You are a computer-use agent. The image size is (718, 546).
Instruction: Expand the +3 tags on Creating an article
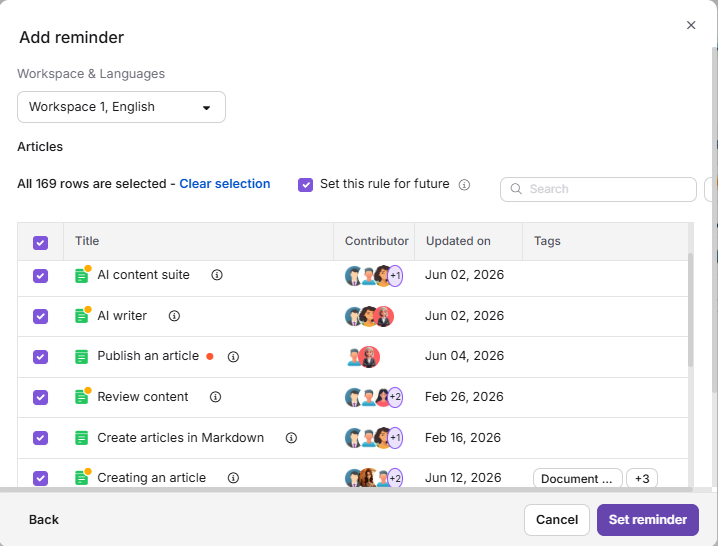coord(642,478)
